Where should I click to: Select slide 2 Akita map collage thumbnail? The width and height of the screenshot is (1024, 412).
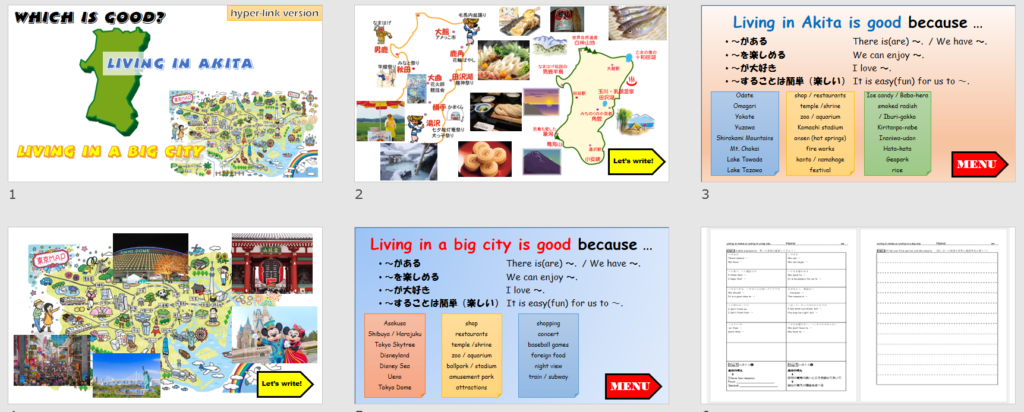coord(511,93)
